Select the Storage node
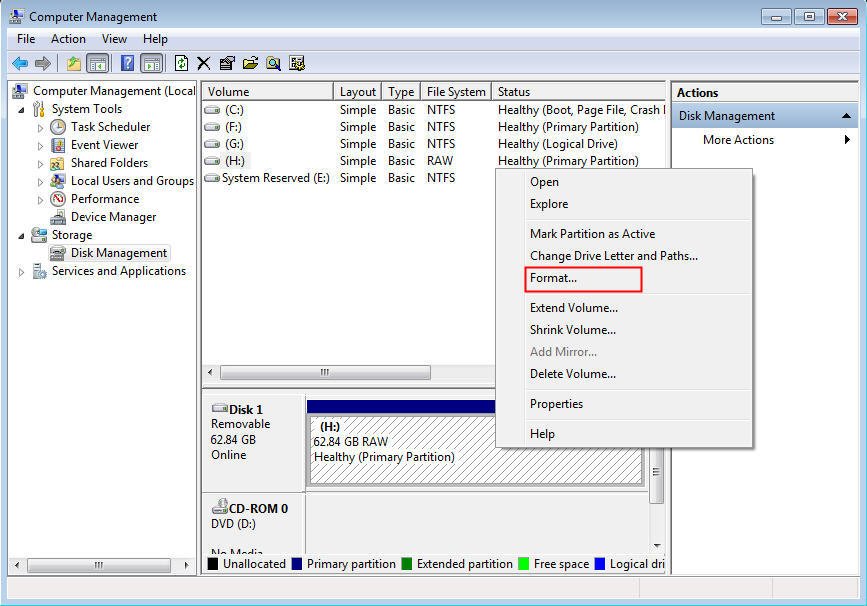Screen dimensions: 867x606 point(72,235)
